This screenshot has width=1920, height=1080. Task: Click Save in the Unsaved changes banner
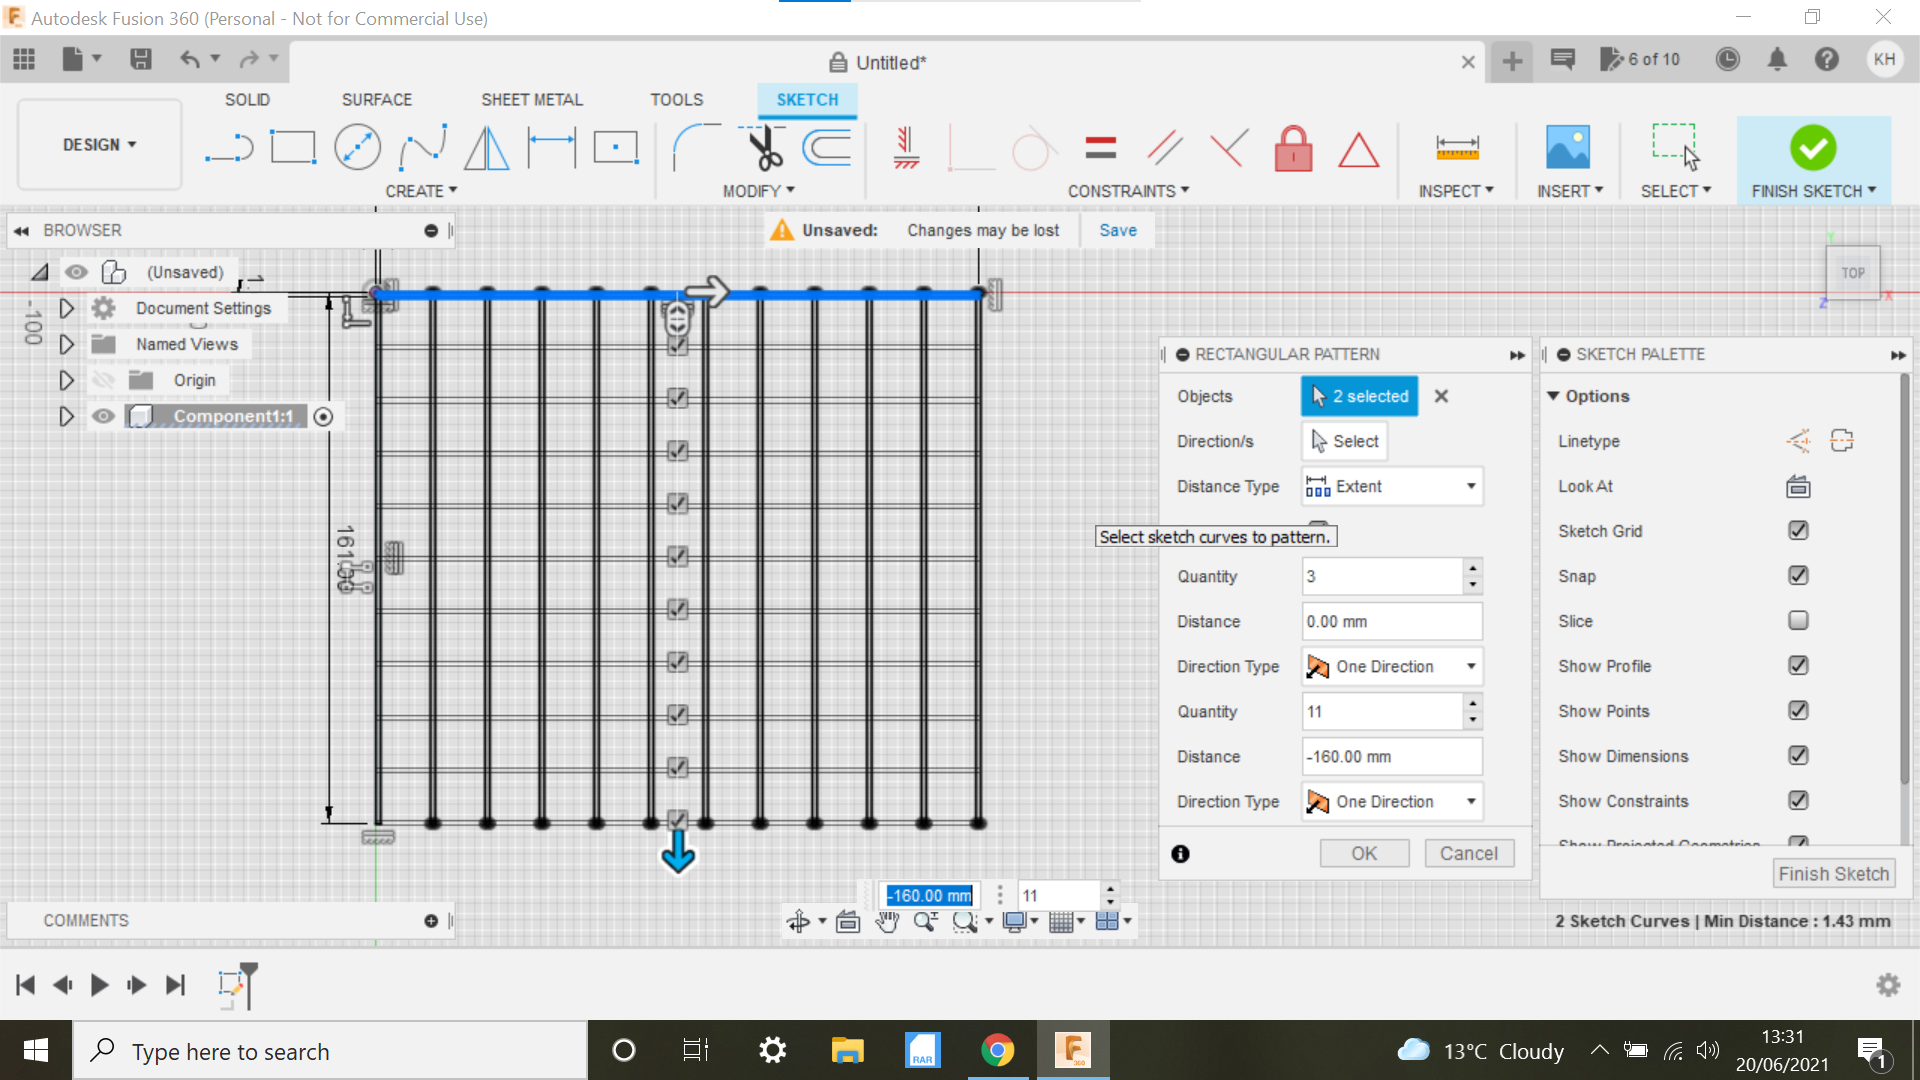click(1117, 230)
